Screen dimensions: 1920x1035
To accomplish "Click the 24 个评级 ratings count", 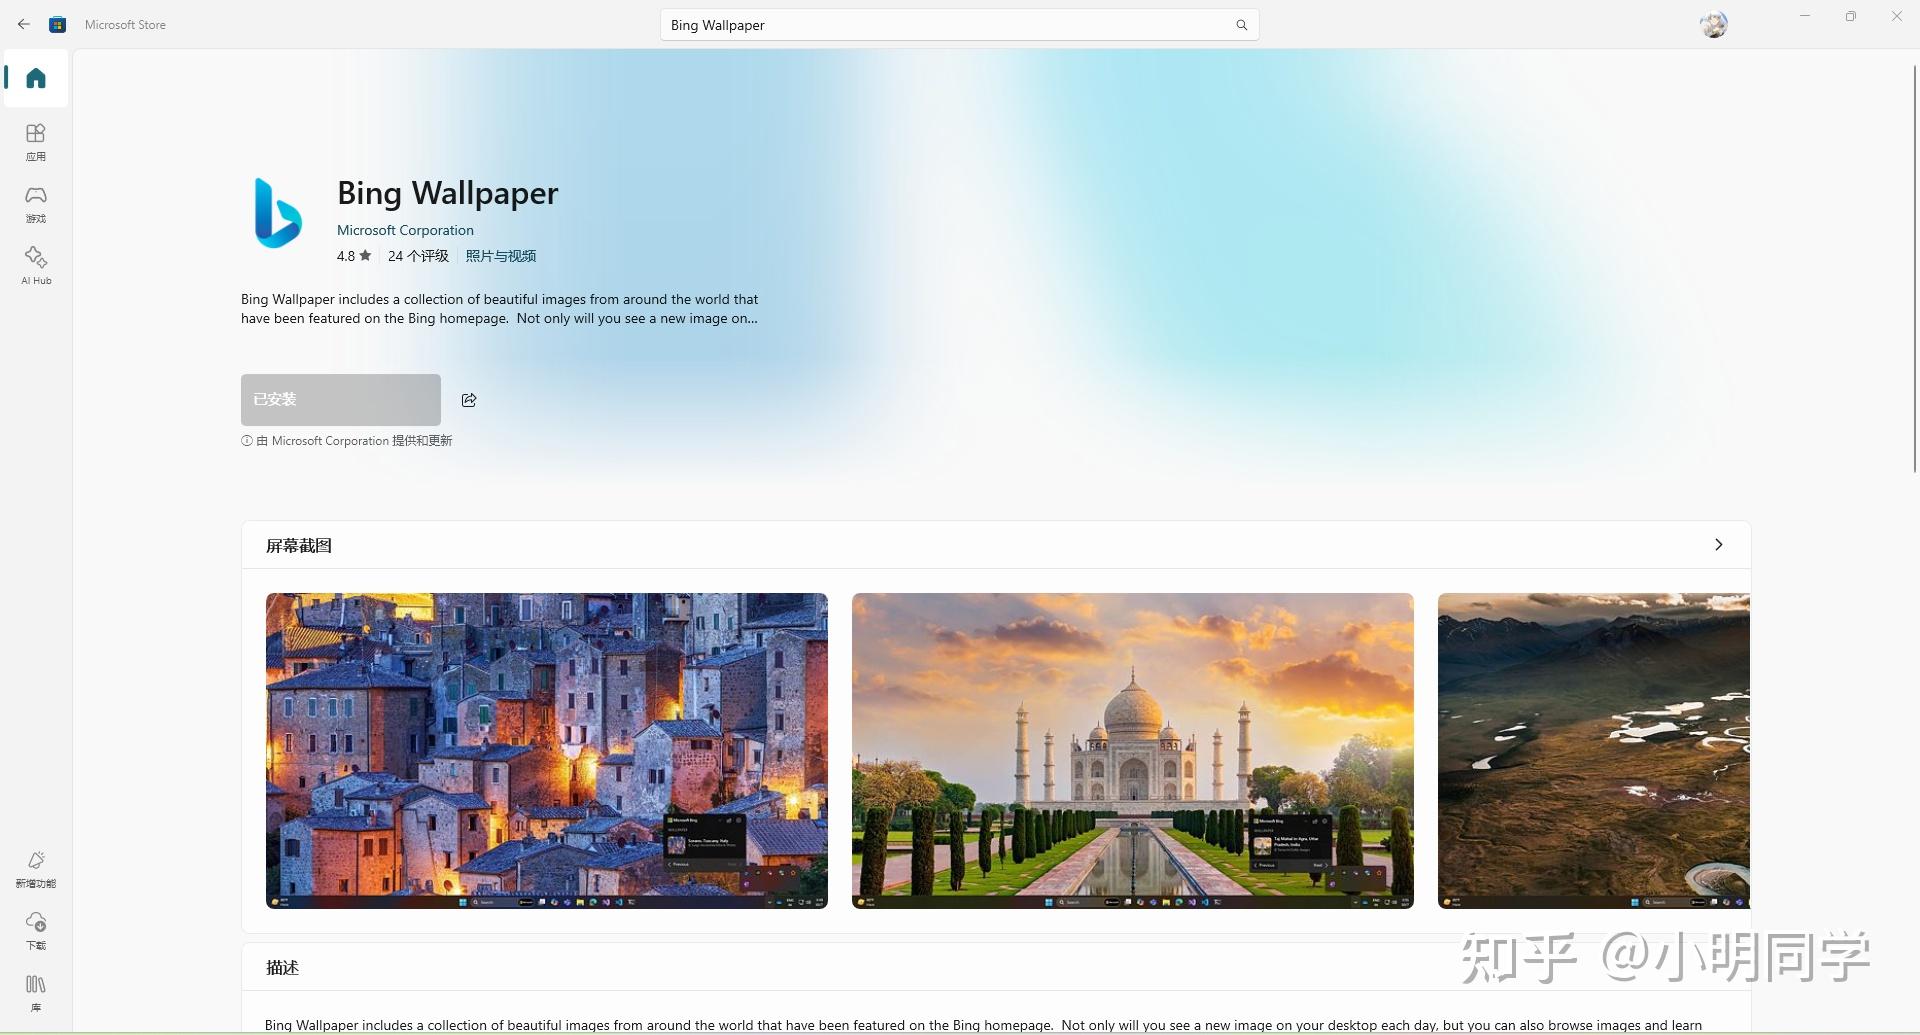I will tap(418, 256).
